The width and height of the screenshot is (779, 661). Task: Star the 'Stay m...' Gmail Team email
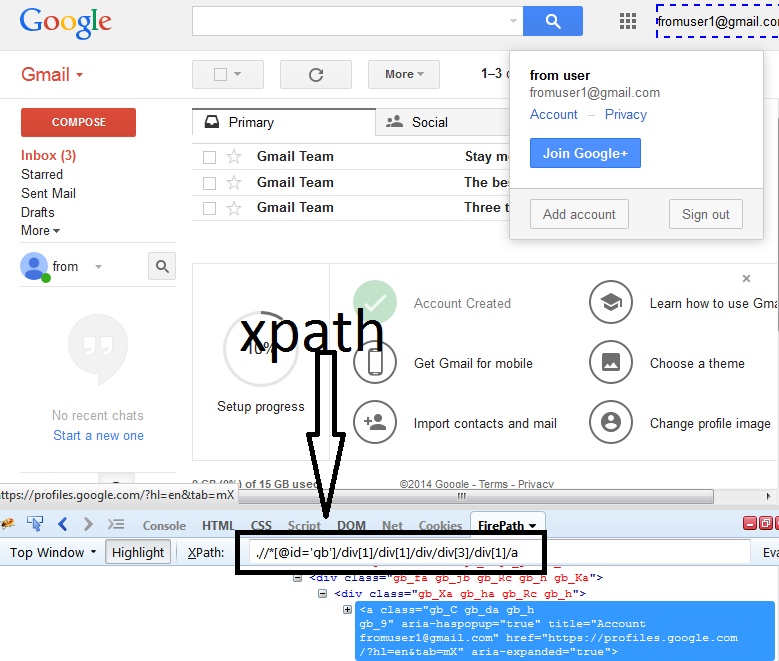[x=234, y=157]
